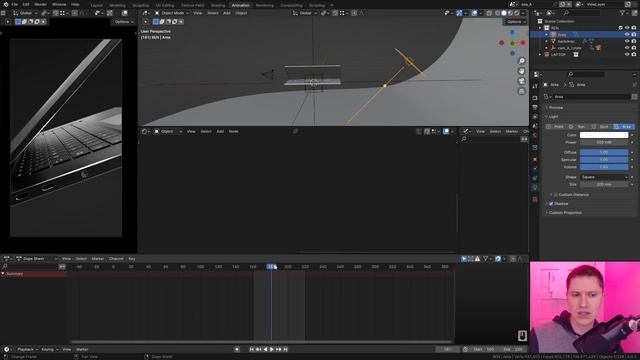
Task: Open the Playback dropdown in timeline
Action: (27, 349)
